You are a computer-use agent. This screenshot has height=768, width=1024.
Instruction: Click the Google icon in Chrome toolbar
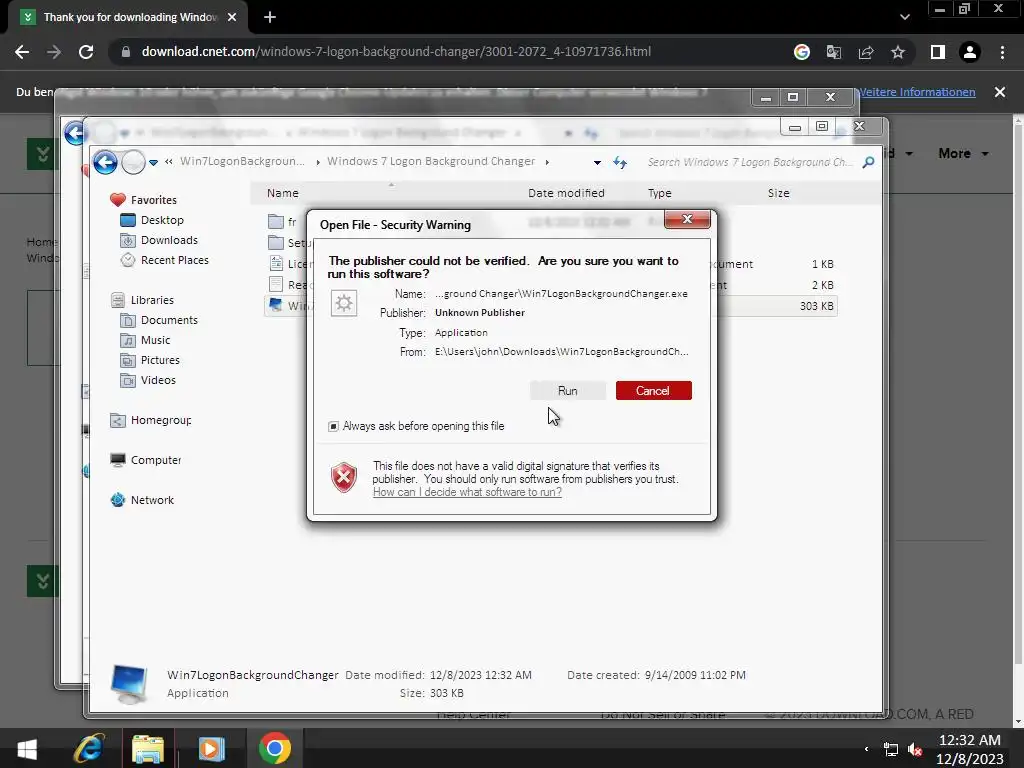pos(802,52)
